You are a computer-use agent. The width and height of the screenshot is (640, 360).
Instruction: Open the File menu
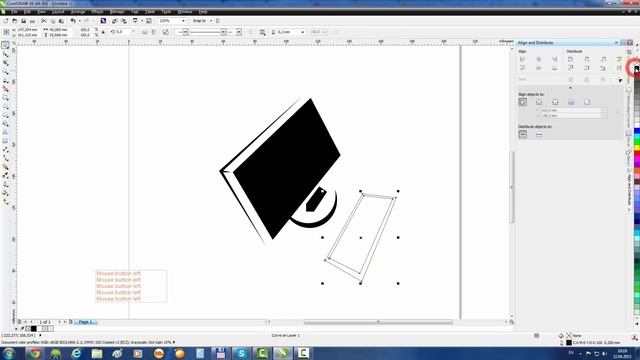click(x=14, y=12)
